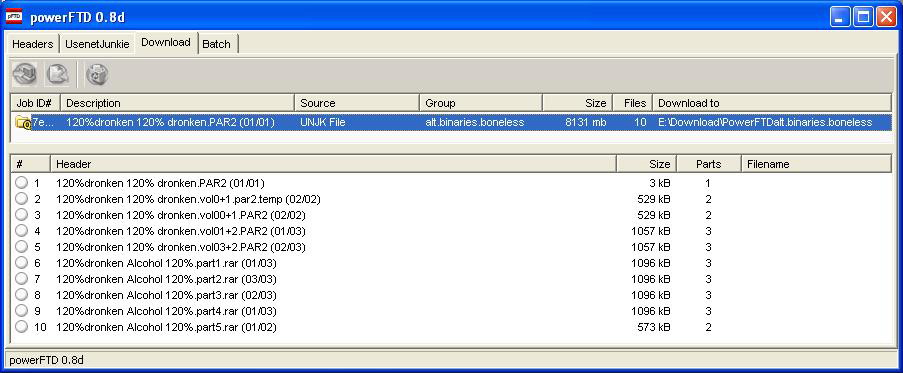903x373 pixels.
Task: Select status circle for dronken.PAR2 (01/01)
Action: coord(21,183)
